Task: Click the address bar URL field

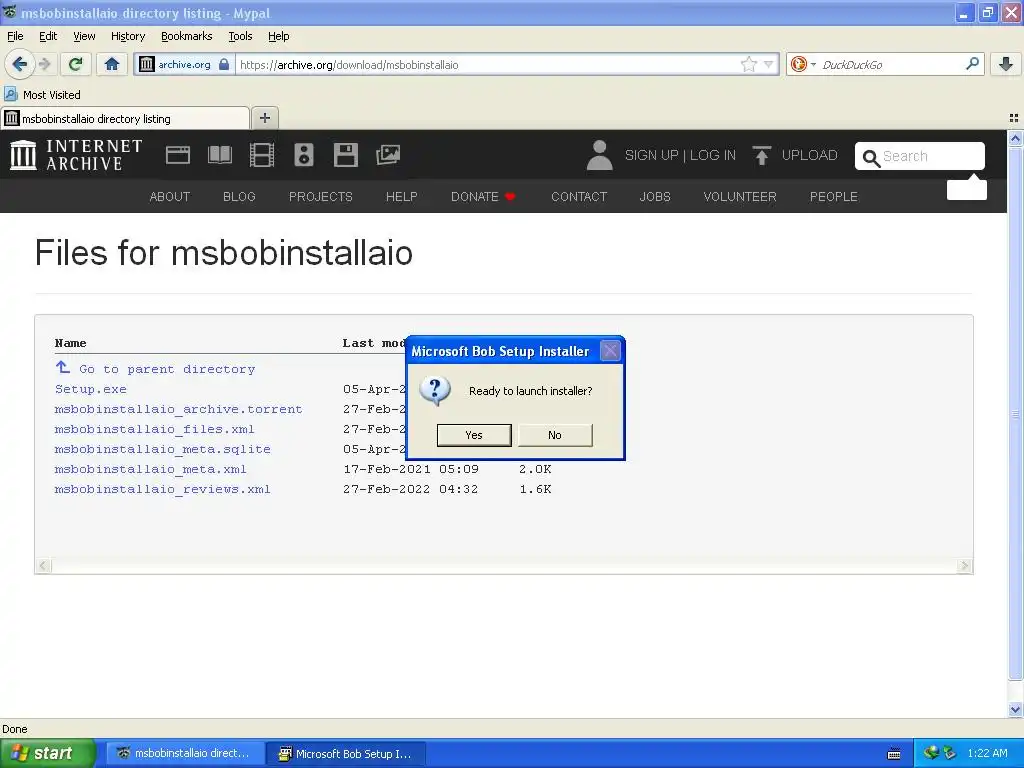Action: (x=487, y=64)
